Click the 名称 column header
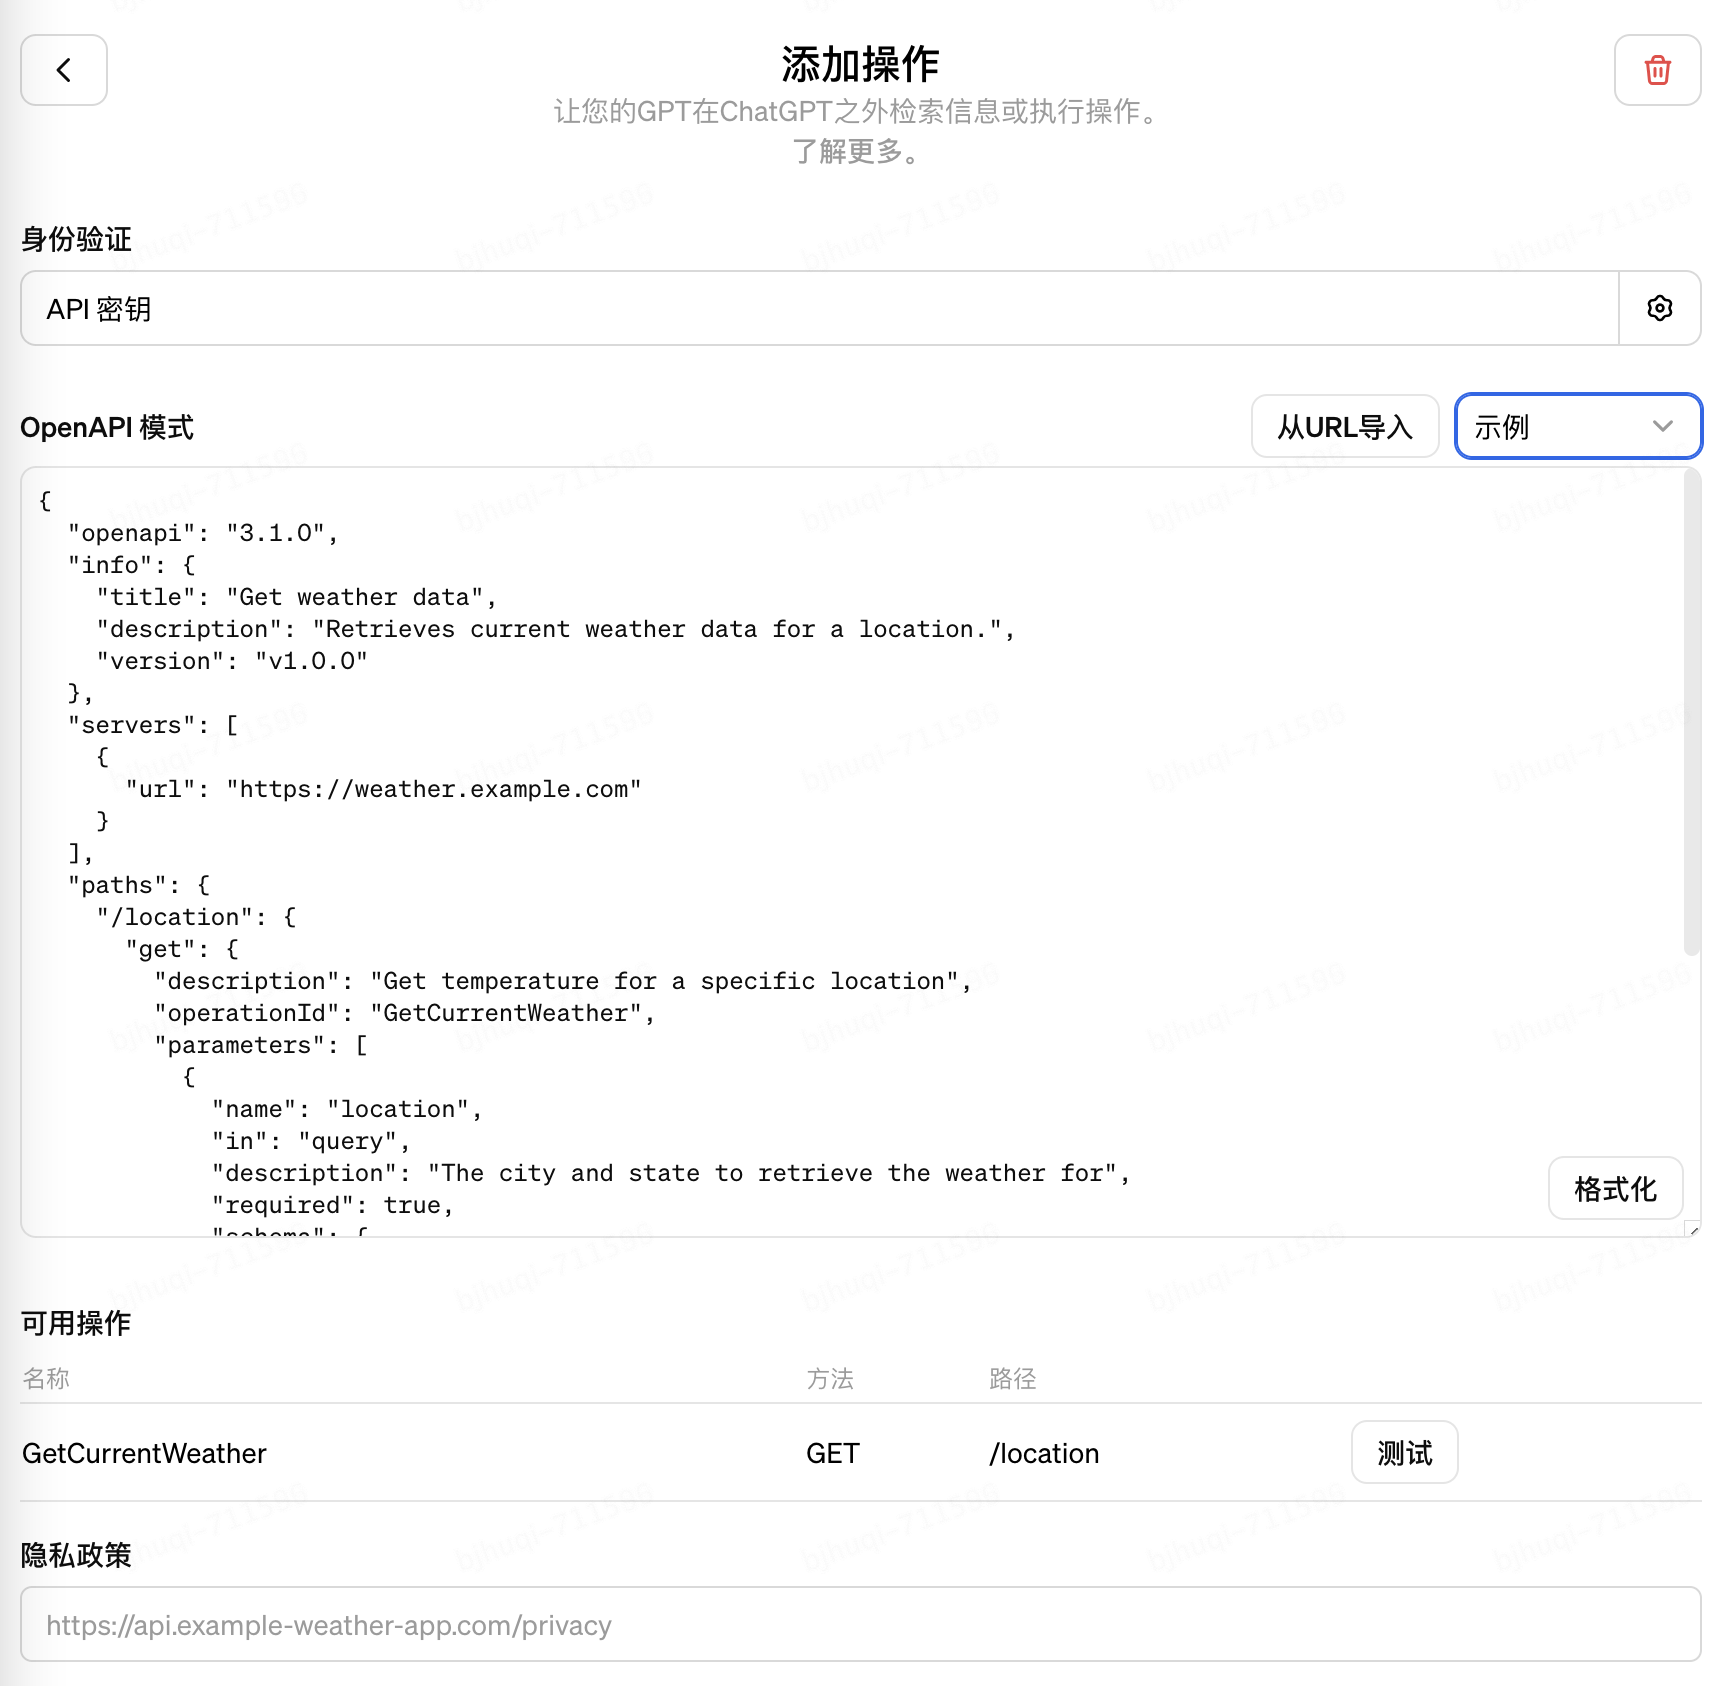This screenshot has width=1718, height=1686. click(46, 1379)
